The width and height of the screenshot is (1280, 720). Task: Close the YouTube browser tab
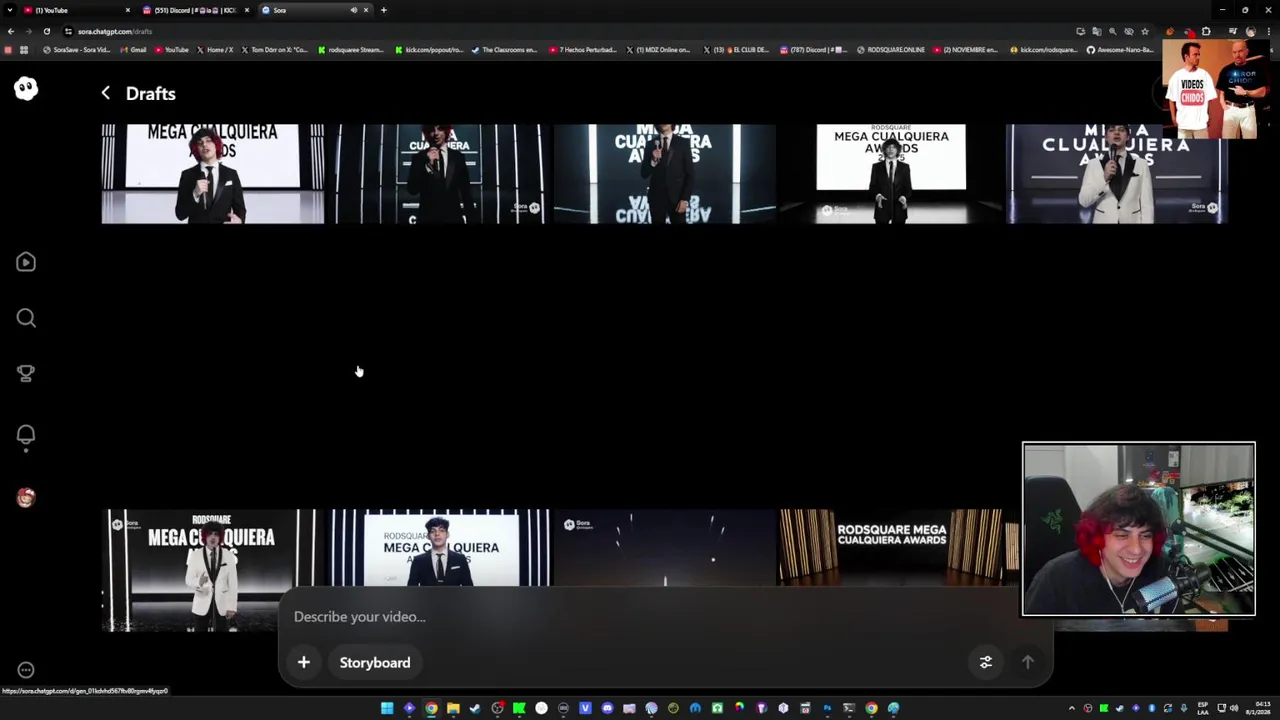click(x=127, y=10)
